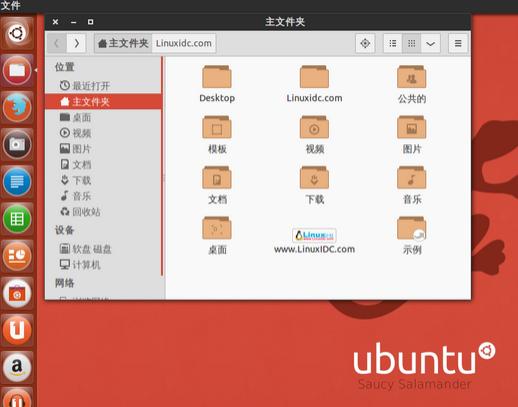Click the sidebar vertical scrollbar

point(162,166)
